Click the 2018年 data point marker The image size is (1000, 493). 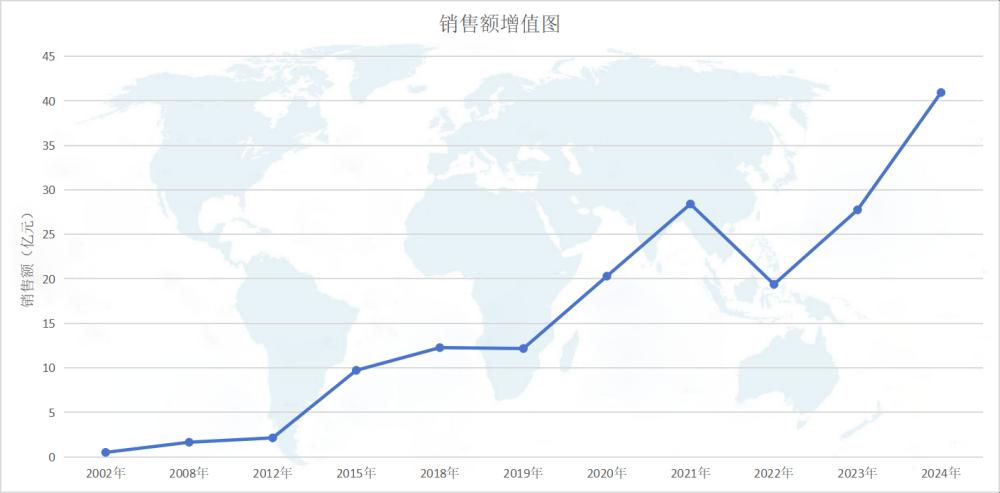pos(440,347)
